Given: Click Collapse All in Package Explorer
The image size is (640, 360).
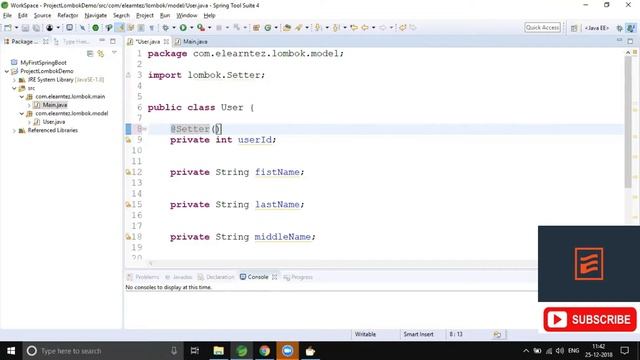Looking at the screenshot, I should coord(90,53).
